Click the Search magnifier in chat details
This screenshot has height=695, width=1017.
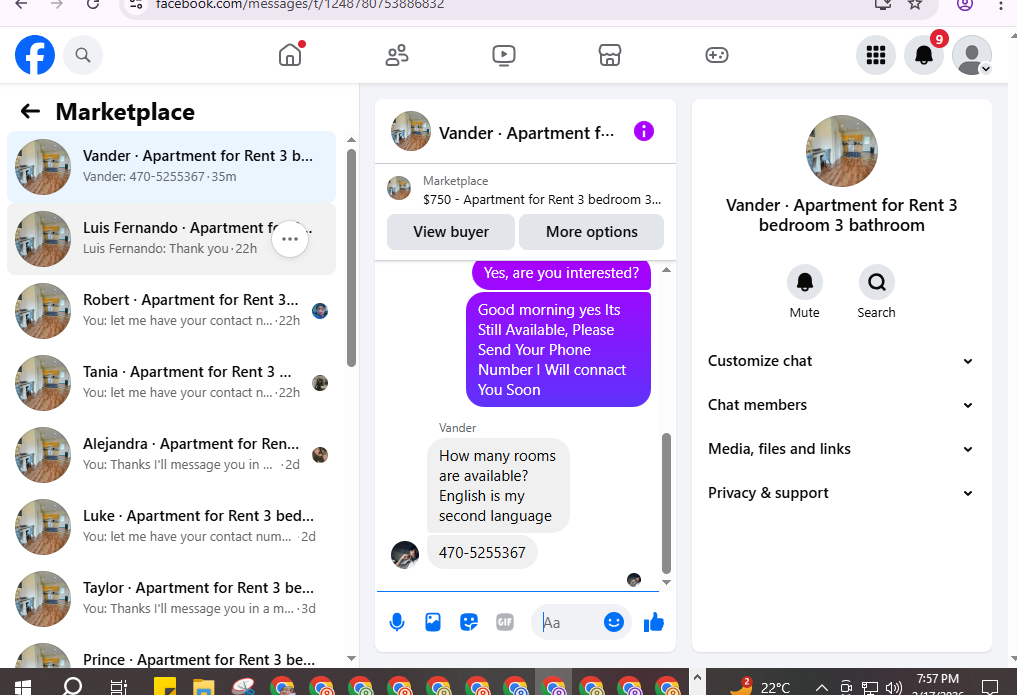coord(877,282)
